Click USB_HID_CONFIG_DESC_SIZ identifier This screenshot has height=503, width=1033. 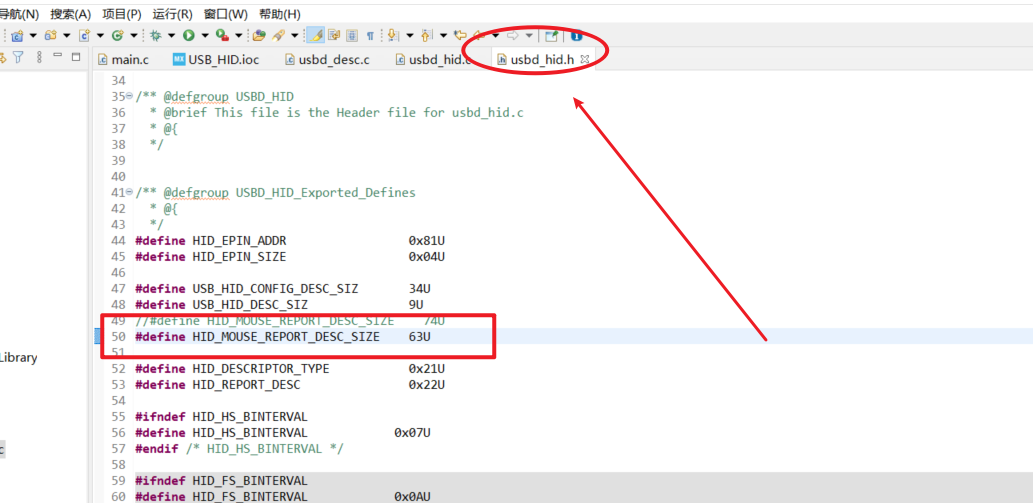click(275, 289)
